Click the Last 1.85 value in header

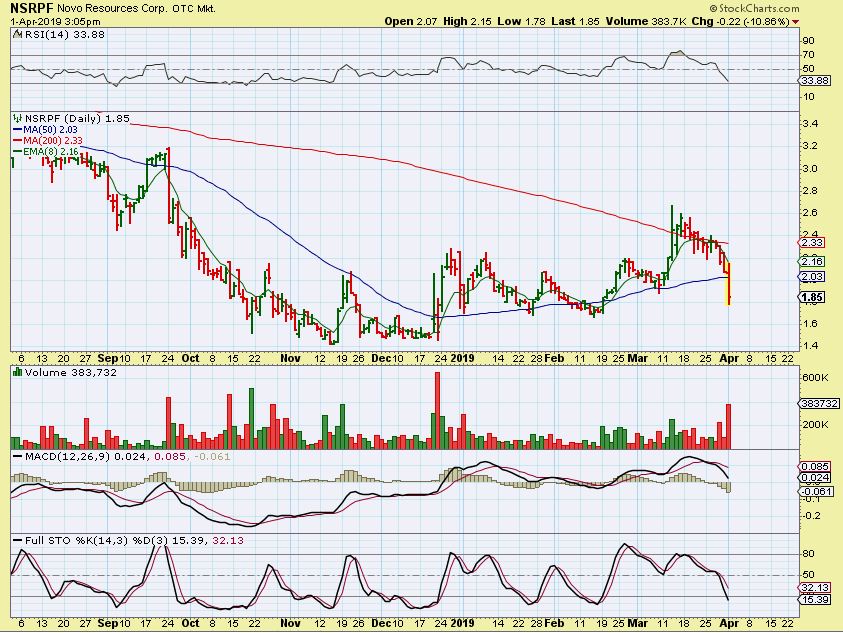575,22
